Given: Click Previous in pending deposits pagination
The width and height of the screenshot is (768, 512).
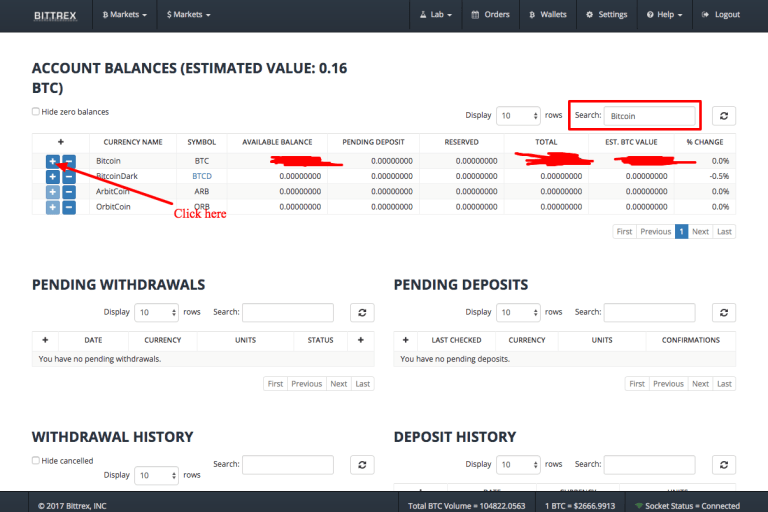Looking at the screenshot, I should [x=668, y=384].
